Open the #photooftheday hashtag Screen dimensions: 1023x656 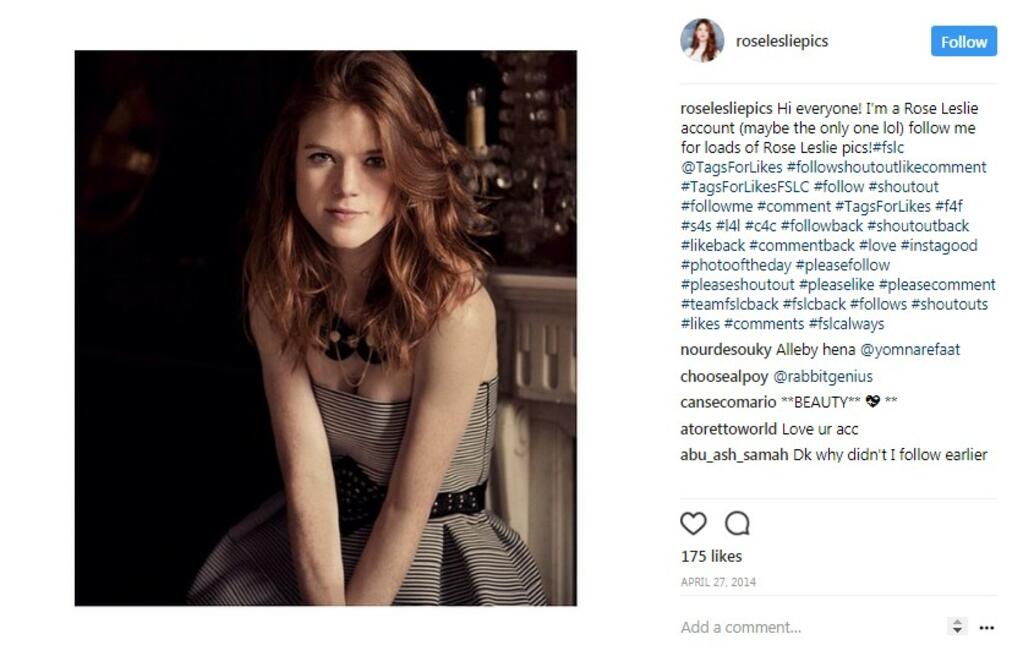coord(736,266)
